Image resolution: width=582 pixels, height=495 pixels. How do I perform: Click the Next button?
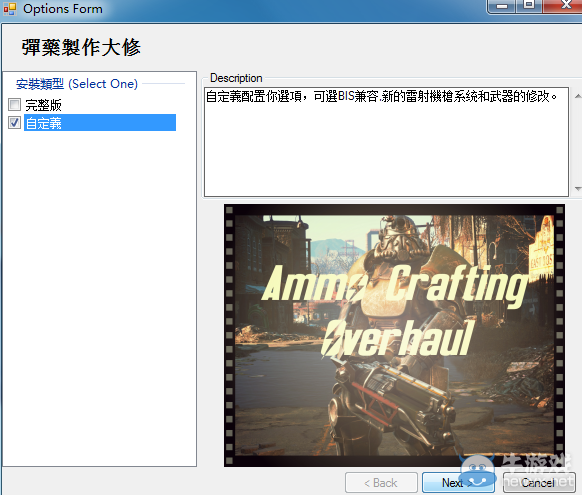(x=458, y=482)
